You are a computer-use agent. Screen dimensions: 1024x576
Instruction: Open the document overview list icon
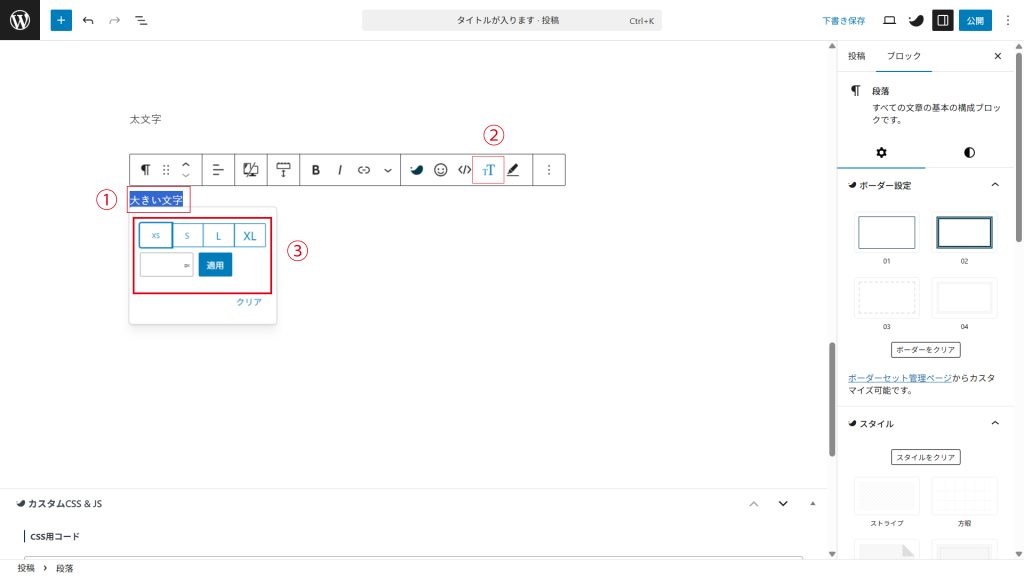(x=140, y=20)
